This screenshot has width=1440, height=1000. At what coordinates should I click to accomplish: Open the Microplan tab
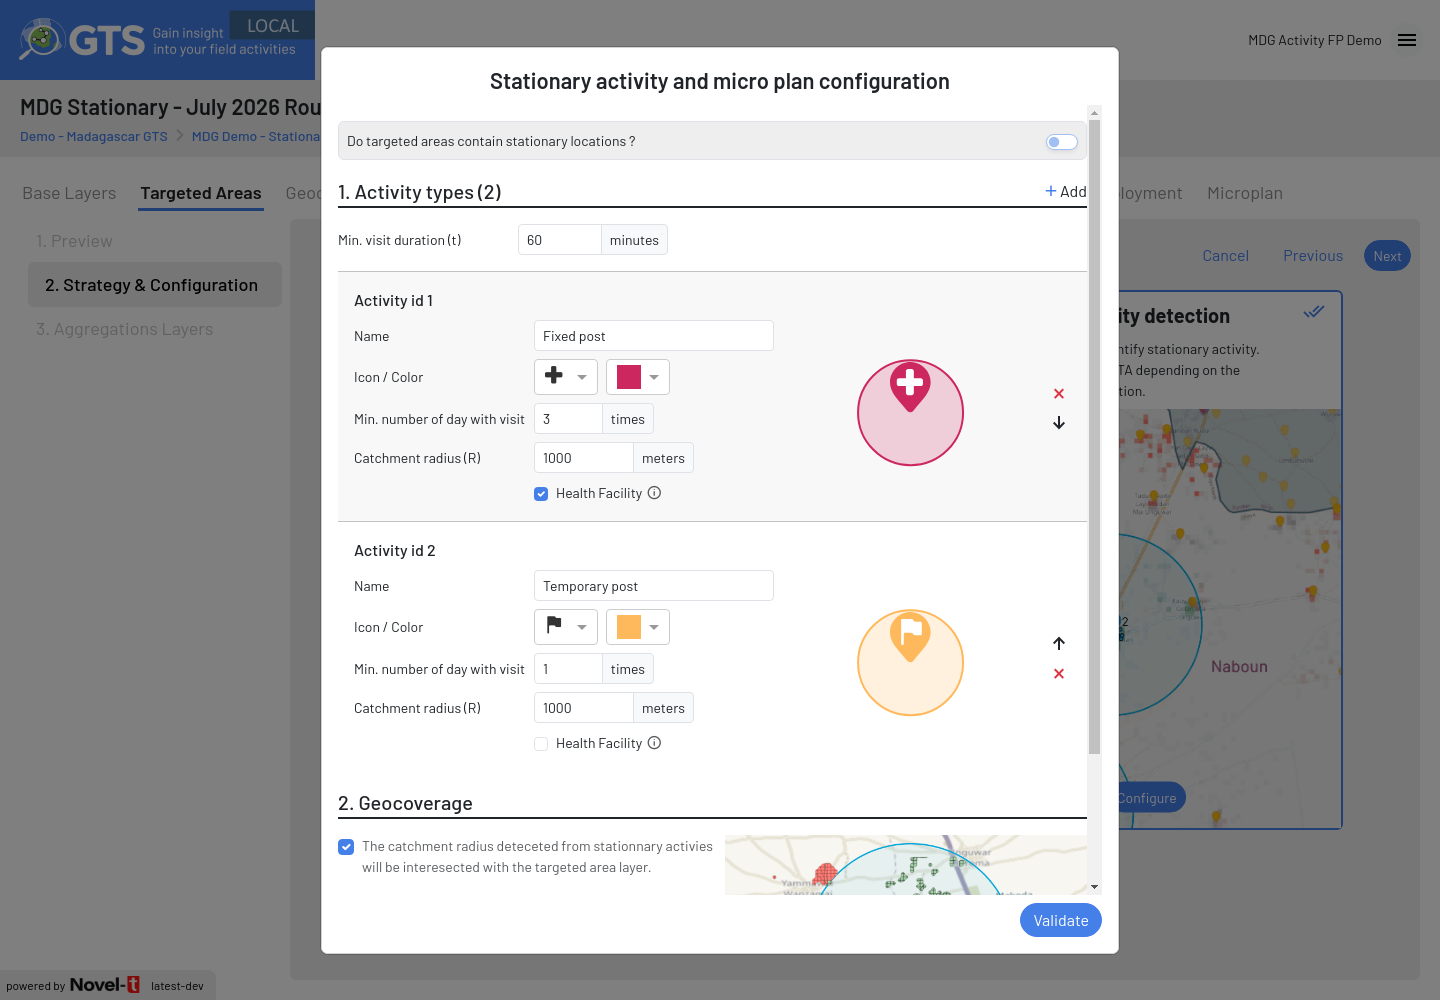[x=1245, y=193]
